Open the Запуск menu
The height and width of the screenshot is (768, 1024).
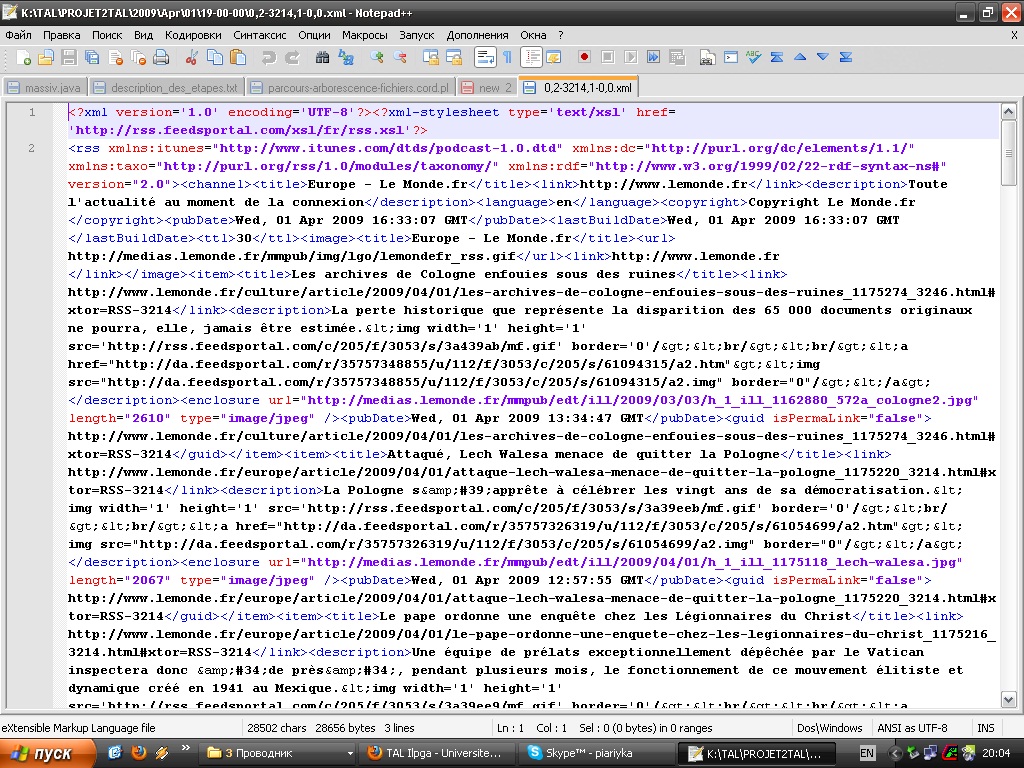coord(417,35)
